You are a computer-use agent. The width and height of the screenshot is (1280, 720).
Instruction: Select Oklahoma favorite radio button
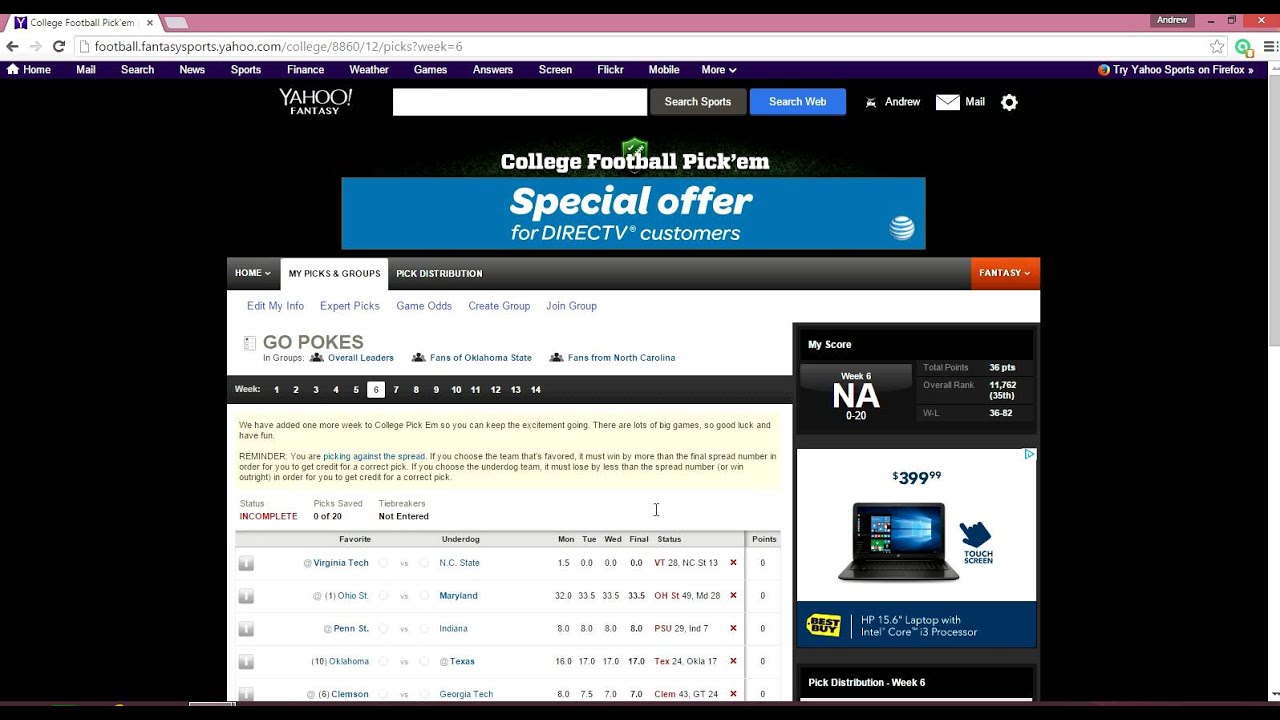click(x=384, y=662)
